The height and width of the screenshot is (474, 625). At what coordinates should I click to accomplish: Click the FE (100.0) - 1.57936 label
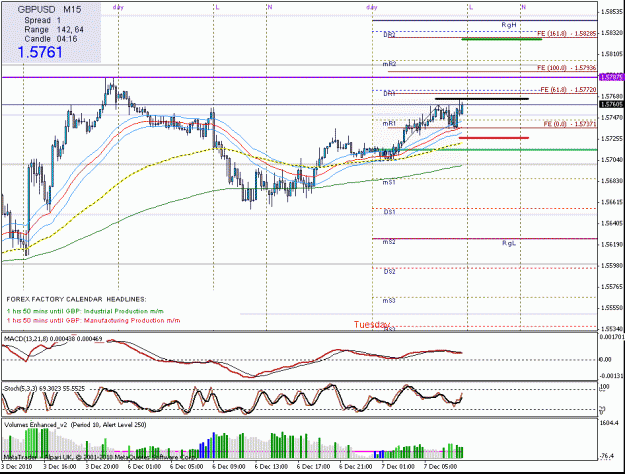566,68
